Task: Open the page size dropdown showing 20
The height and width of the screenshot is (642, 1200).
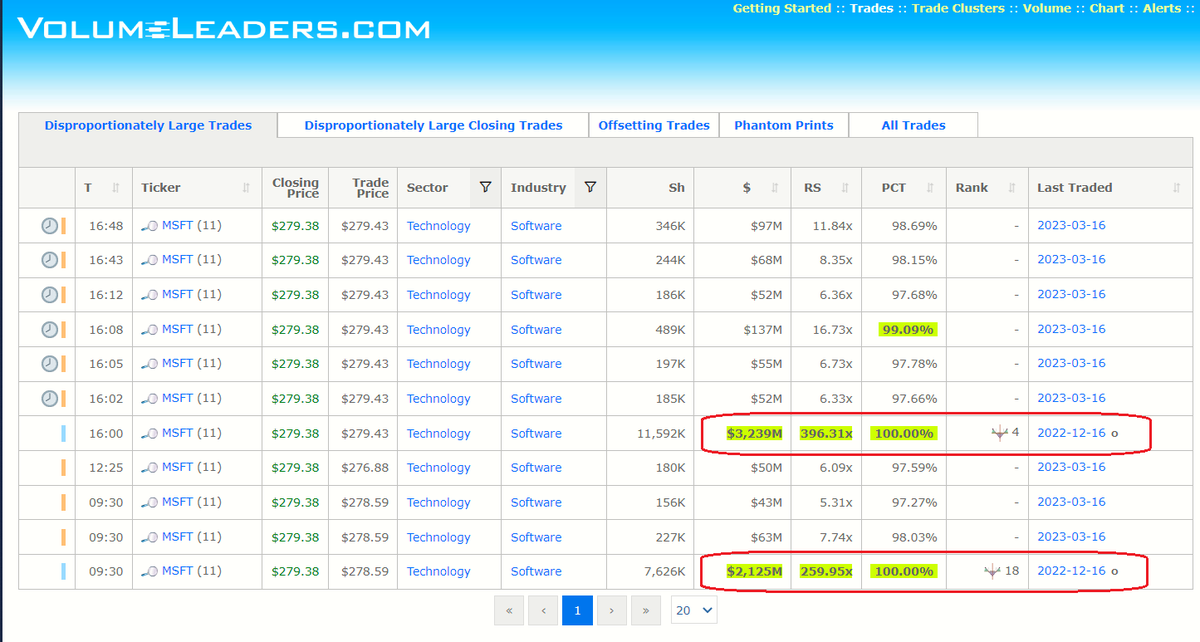Action: coord(694,609)
